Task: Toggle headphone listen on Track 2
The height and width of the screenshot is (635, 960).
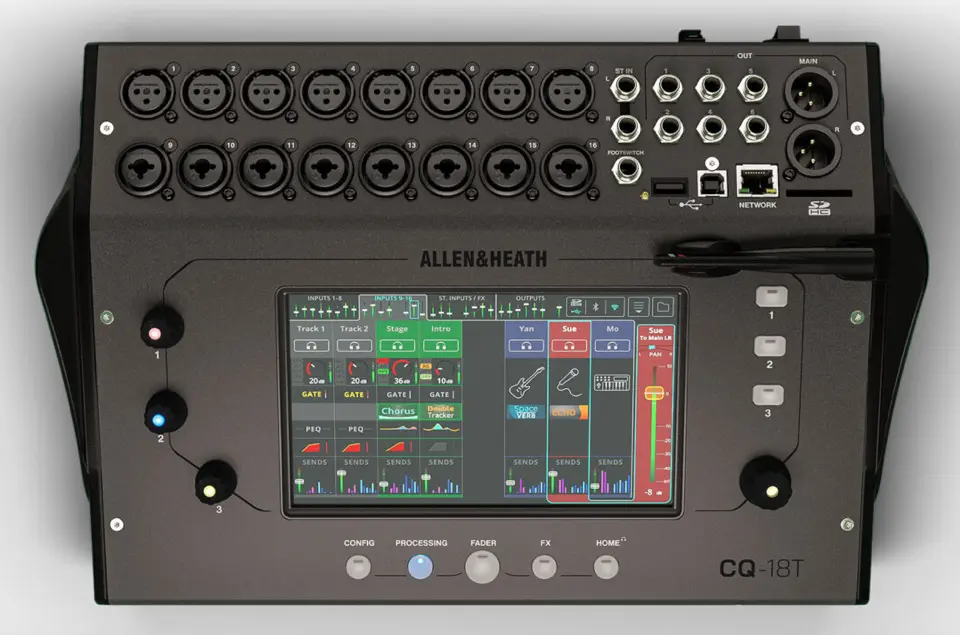Action: (x=354, y=346)
